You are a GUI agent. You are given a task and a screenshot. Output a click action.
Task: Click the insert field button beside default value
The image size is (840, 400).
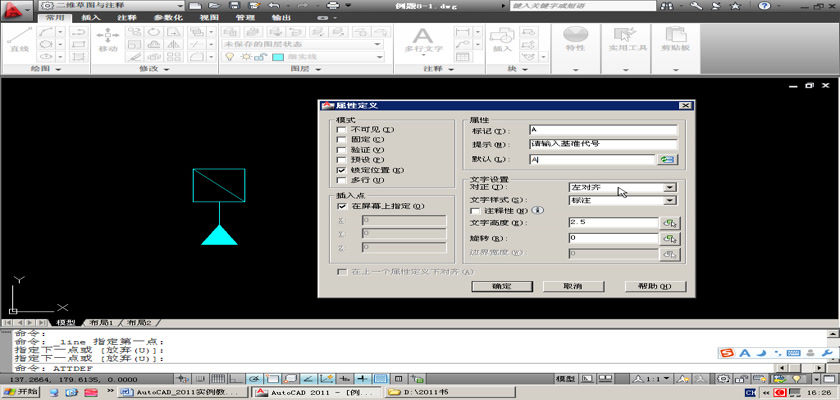(x=668, y=160)
